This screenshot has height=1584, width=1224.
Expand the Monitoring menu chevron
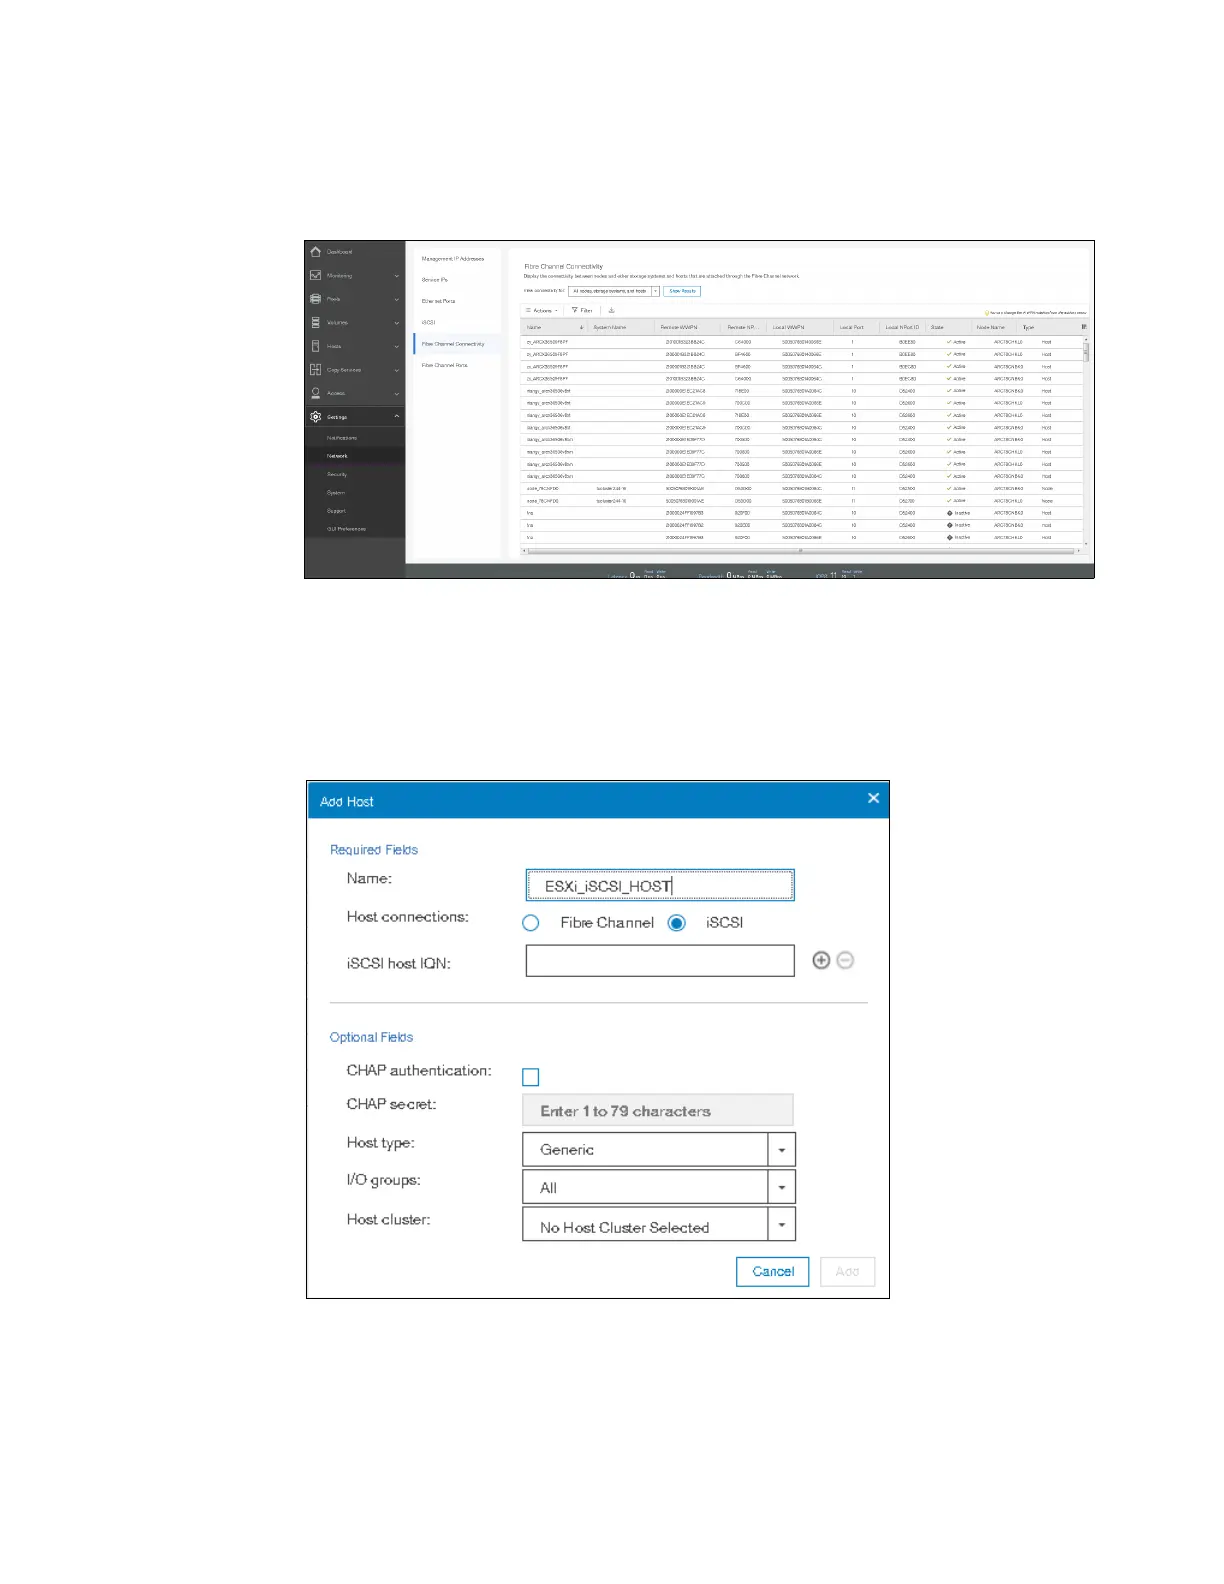(x=397, y=276)
